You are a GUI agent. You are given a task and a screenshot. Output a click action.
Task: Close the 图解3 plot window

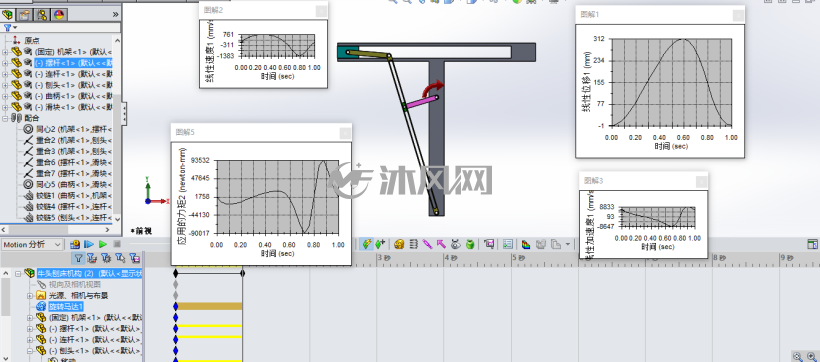(701, 181)
